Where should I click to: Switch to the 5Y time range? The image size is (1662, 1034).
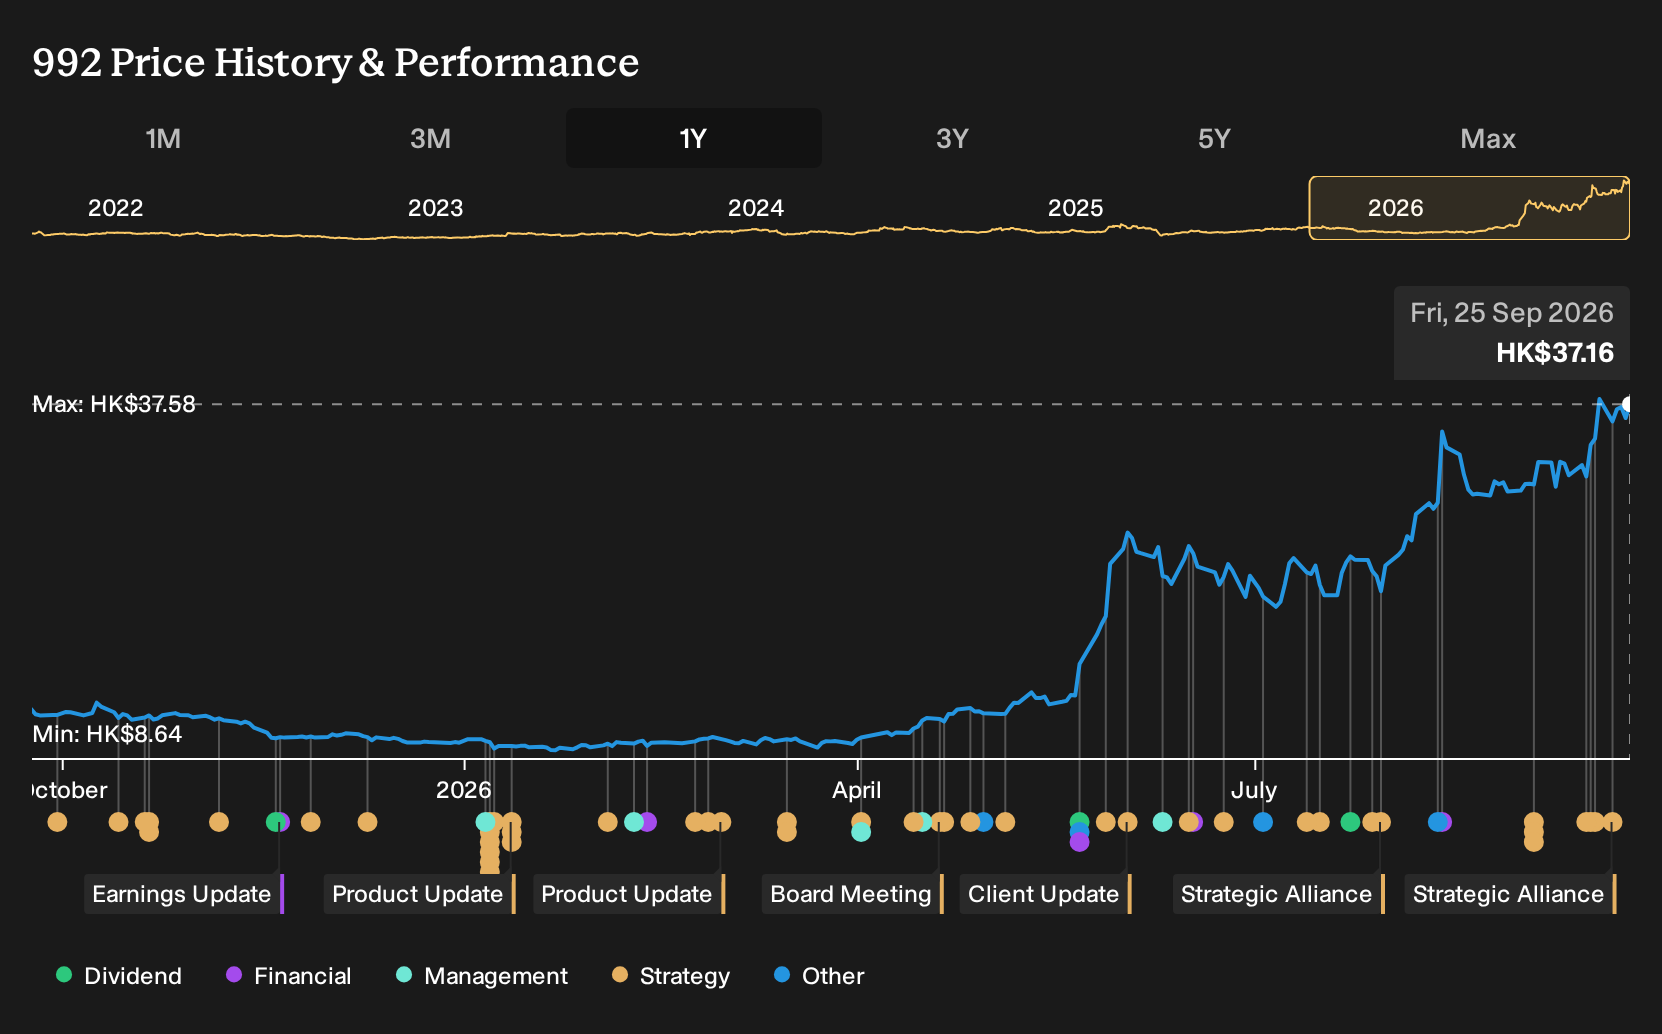coord(1214,138)
